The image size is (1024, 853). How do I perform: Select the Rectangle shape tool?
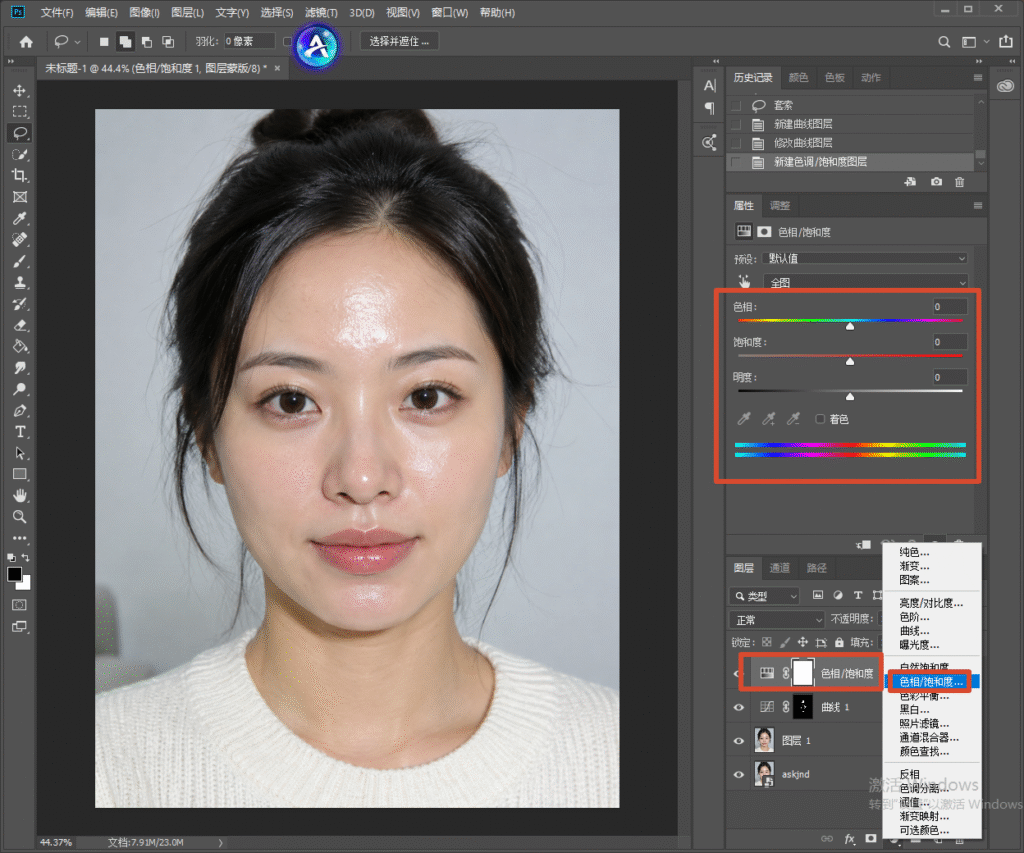point(20,474)
